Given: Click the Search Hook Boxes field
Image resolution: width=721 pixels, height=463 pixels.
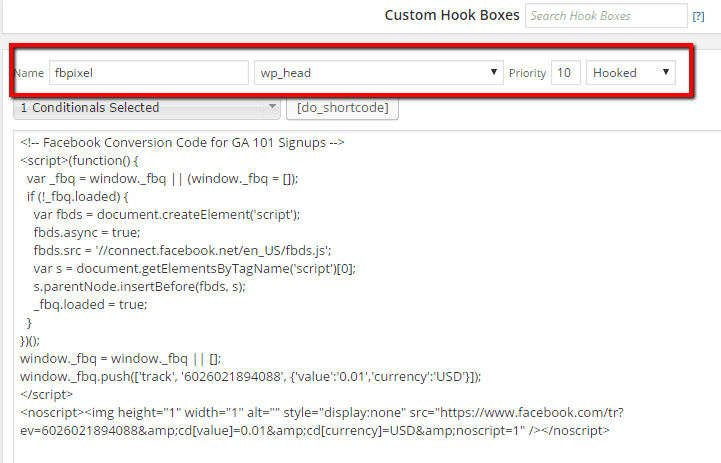Looking at the screenshot, I should click(x=591, y=16).
